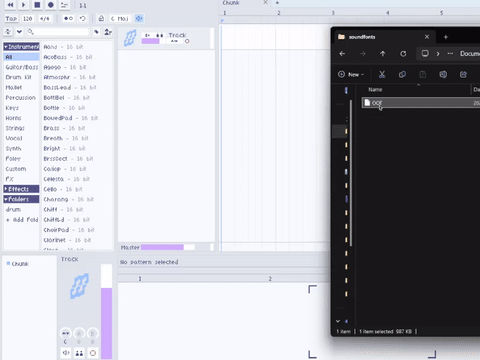Select the Vocal category
Image resolution: width=480 pixels, height=360 pixels.
[21, 138]
